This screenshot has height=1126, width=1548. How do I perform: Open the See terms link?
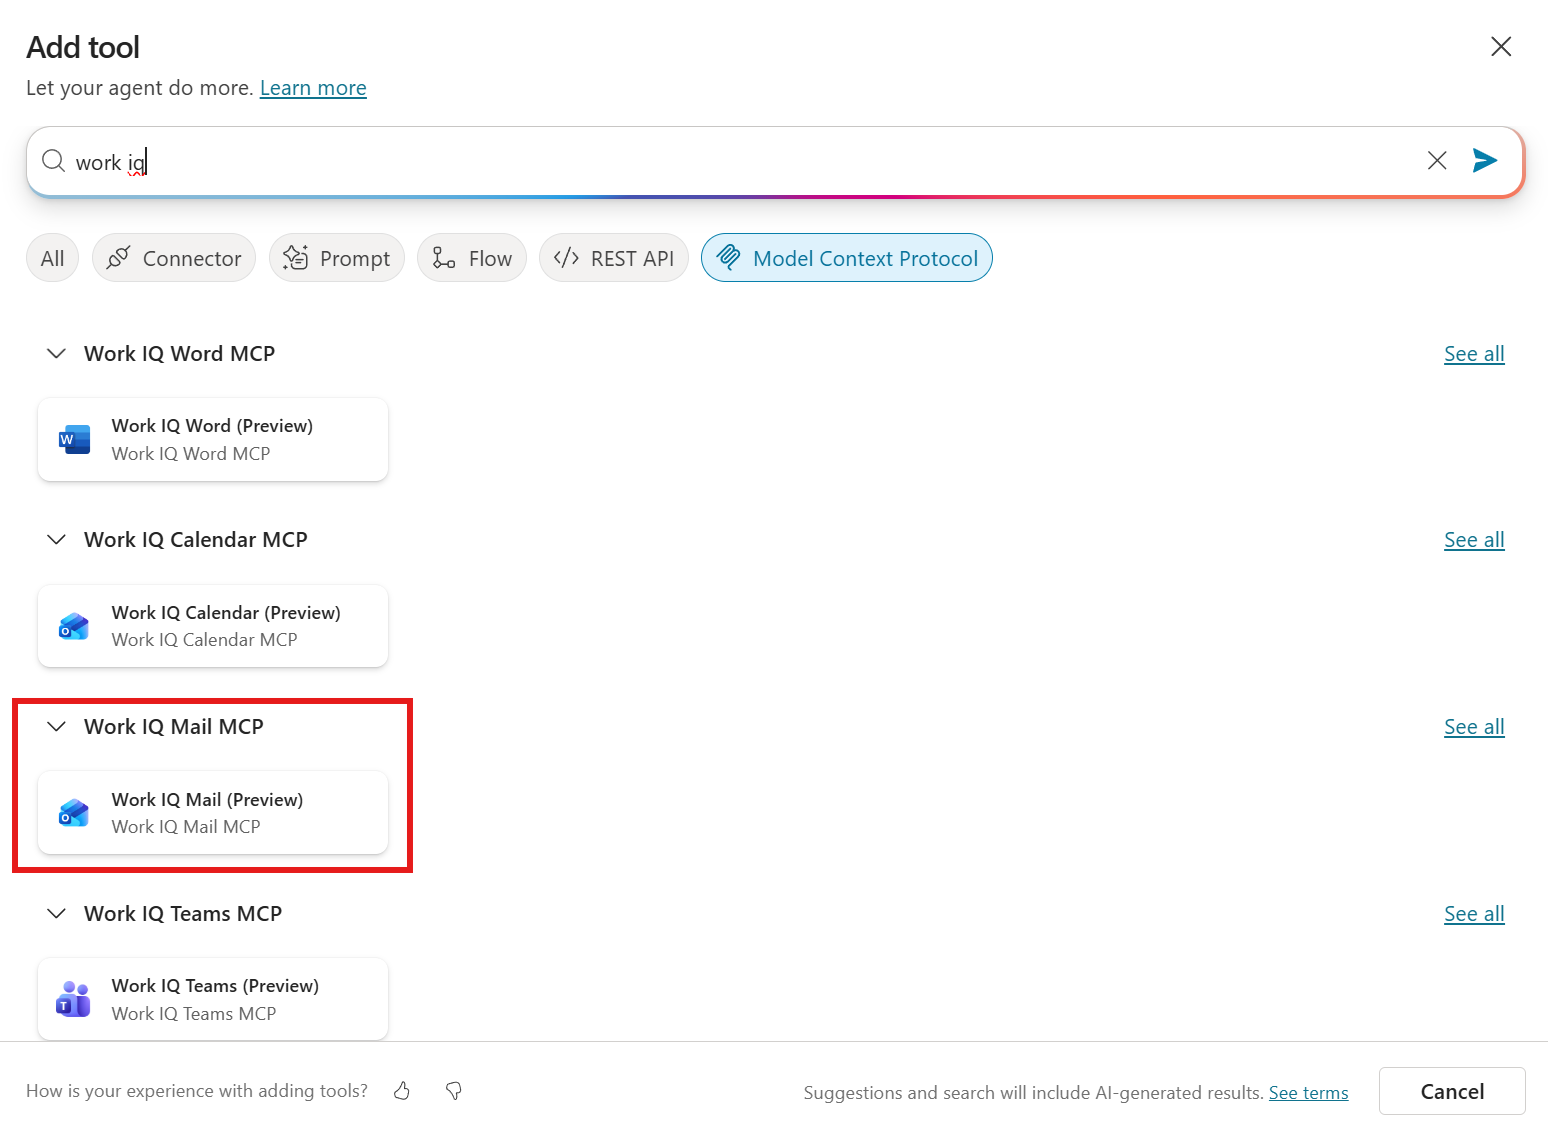(1308, 1093)
